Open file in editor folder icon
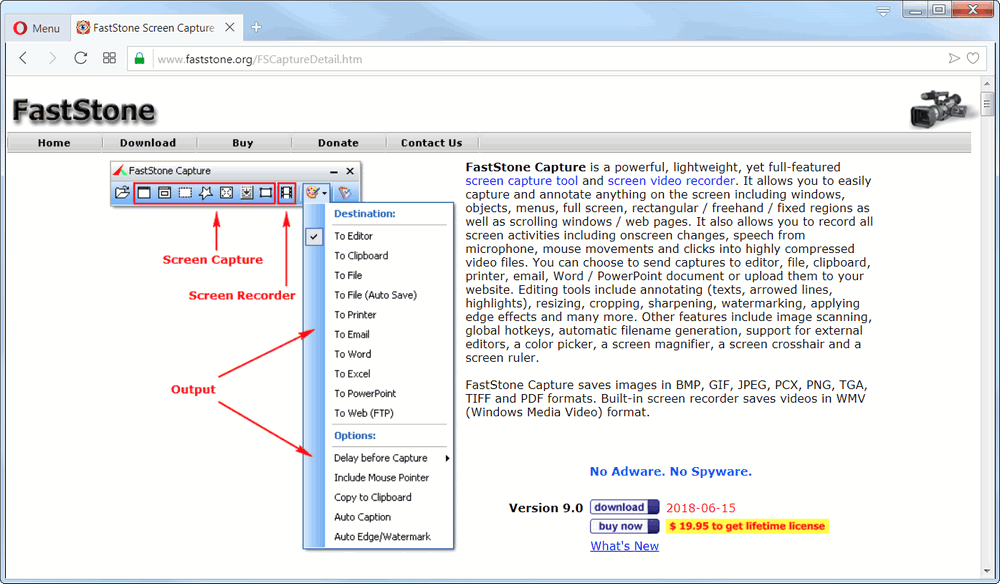 pos(122,193)
